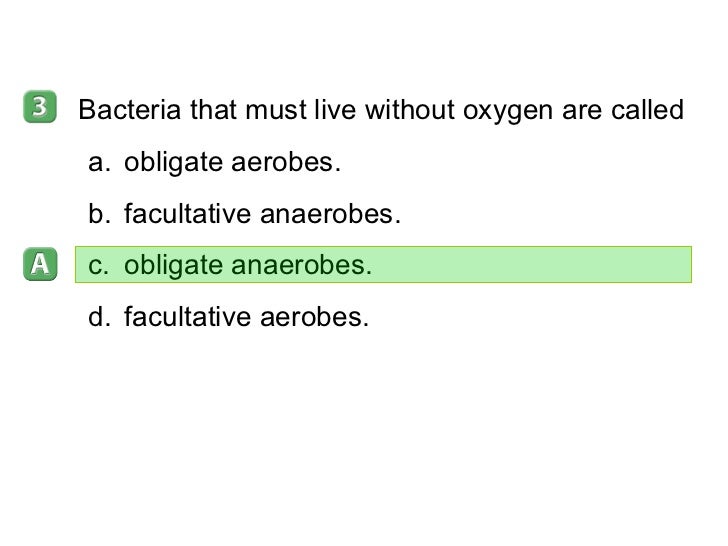Click the word facultative in option b

point(188,214)
